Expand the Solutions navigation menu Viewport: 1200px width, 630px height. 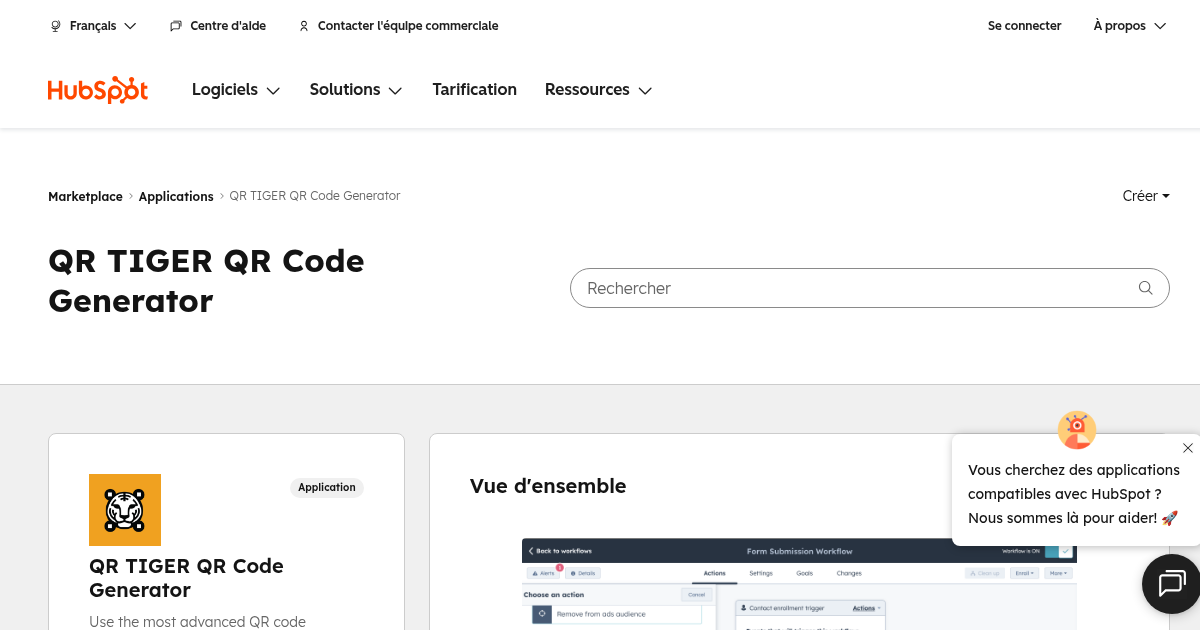point(356,90)
